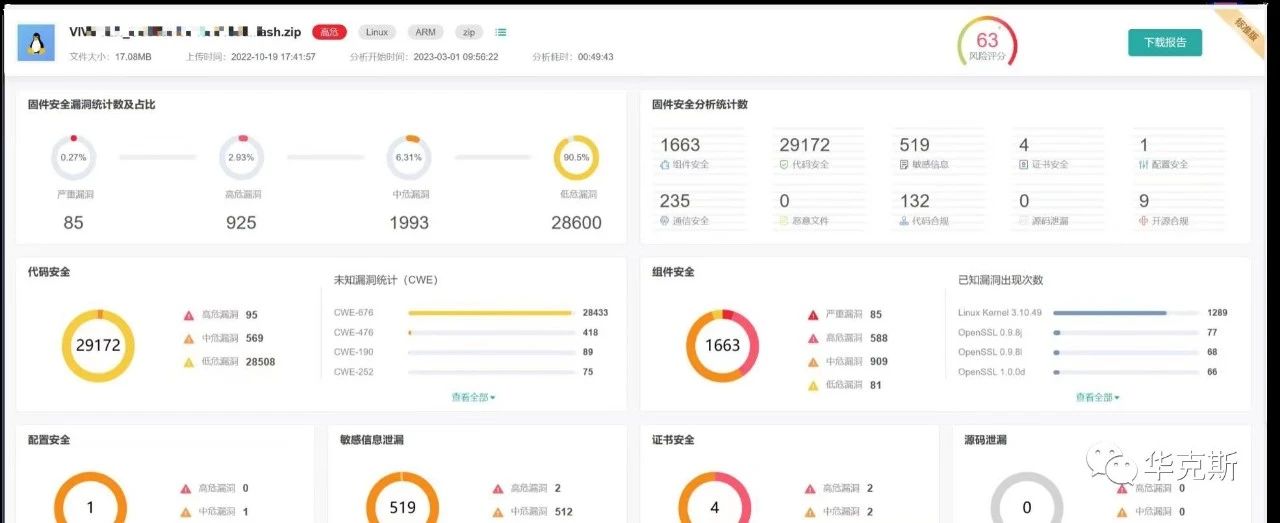Click the upload time 2022-10-19 17:41:57
The image size is (1280, 523).
272,57
